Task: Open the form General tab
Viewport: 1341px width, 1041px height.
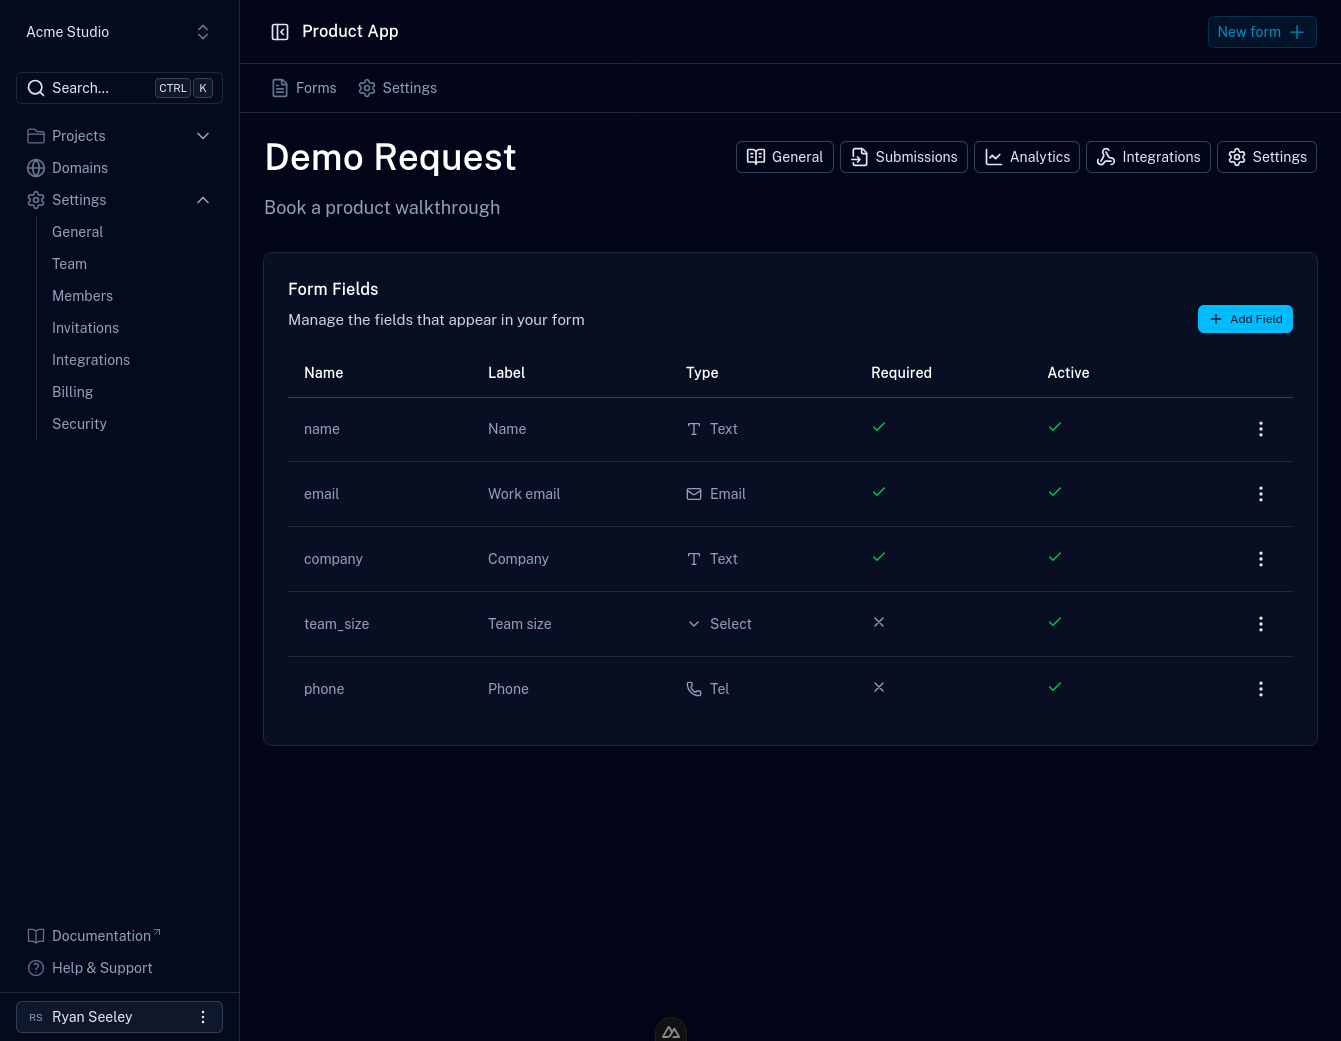Action: tap(785, 157)
